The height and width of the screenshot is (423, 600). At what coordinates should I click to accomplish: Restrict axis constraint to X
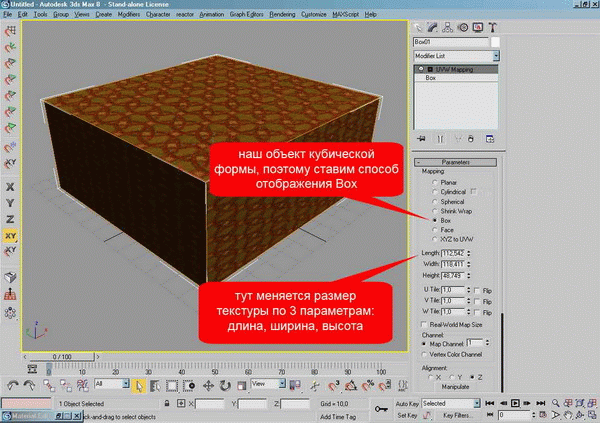(x=9, y=187)
